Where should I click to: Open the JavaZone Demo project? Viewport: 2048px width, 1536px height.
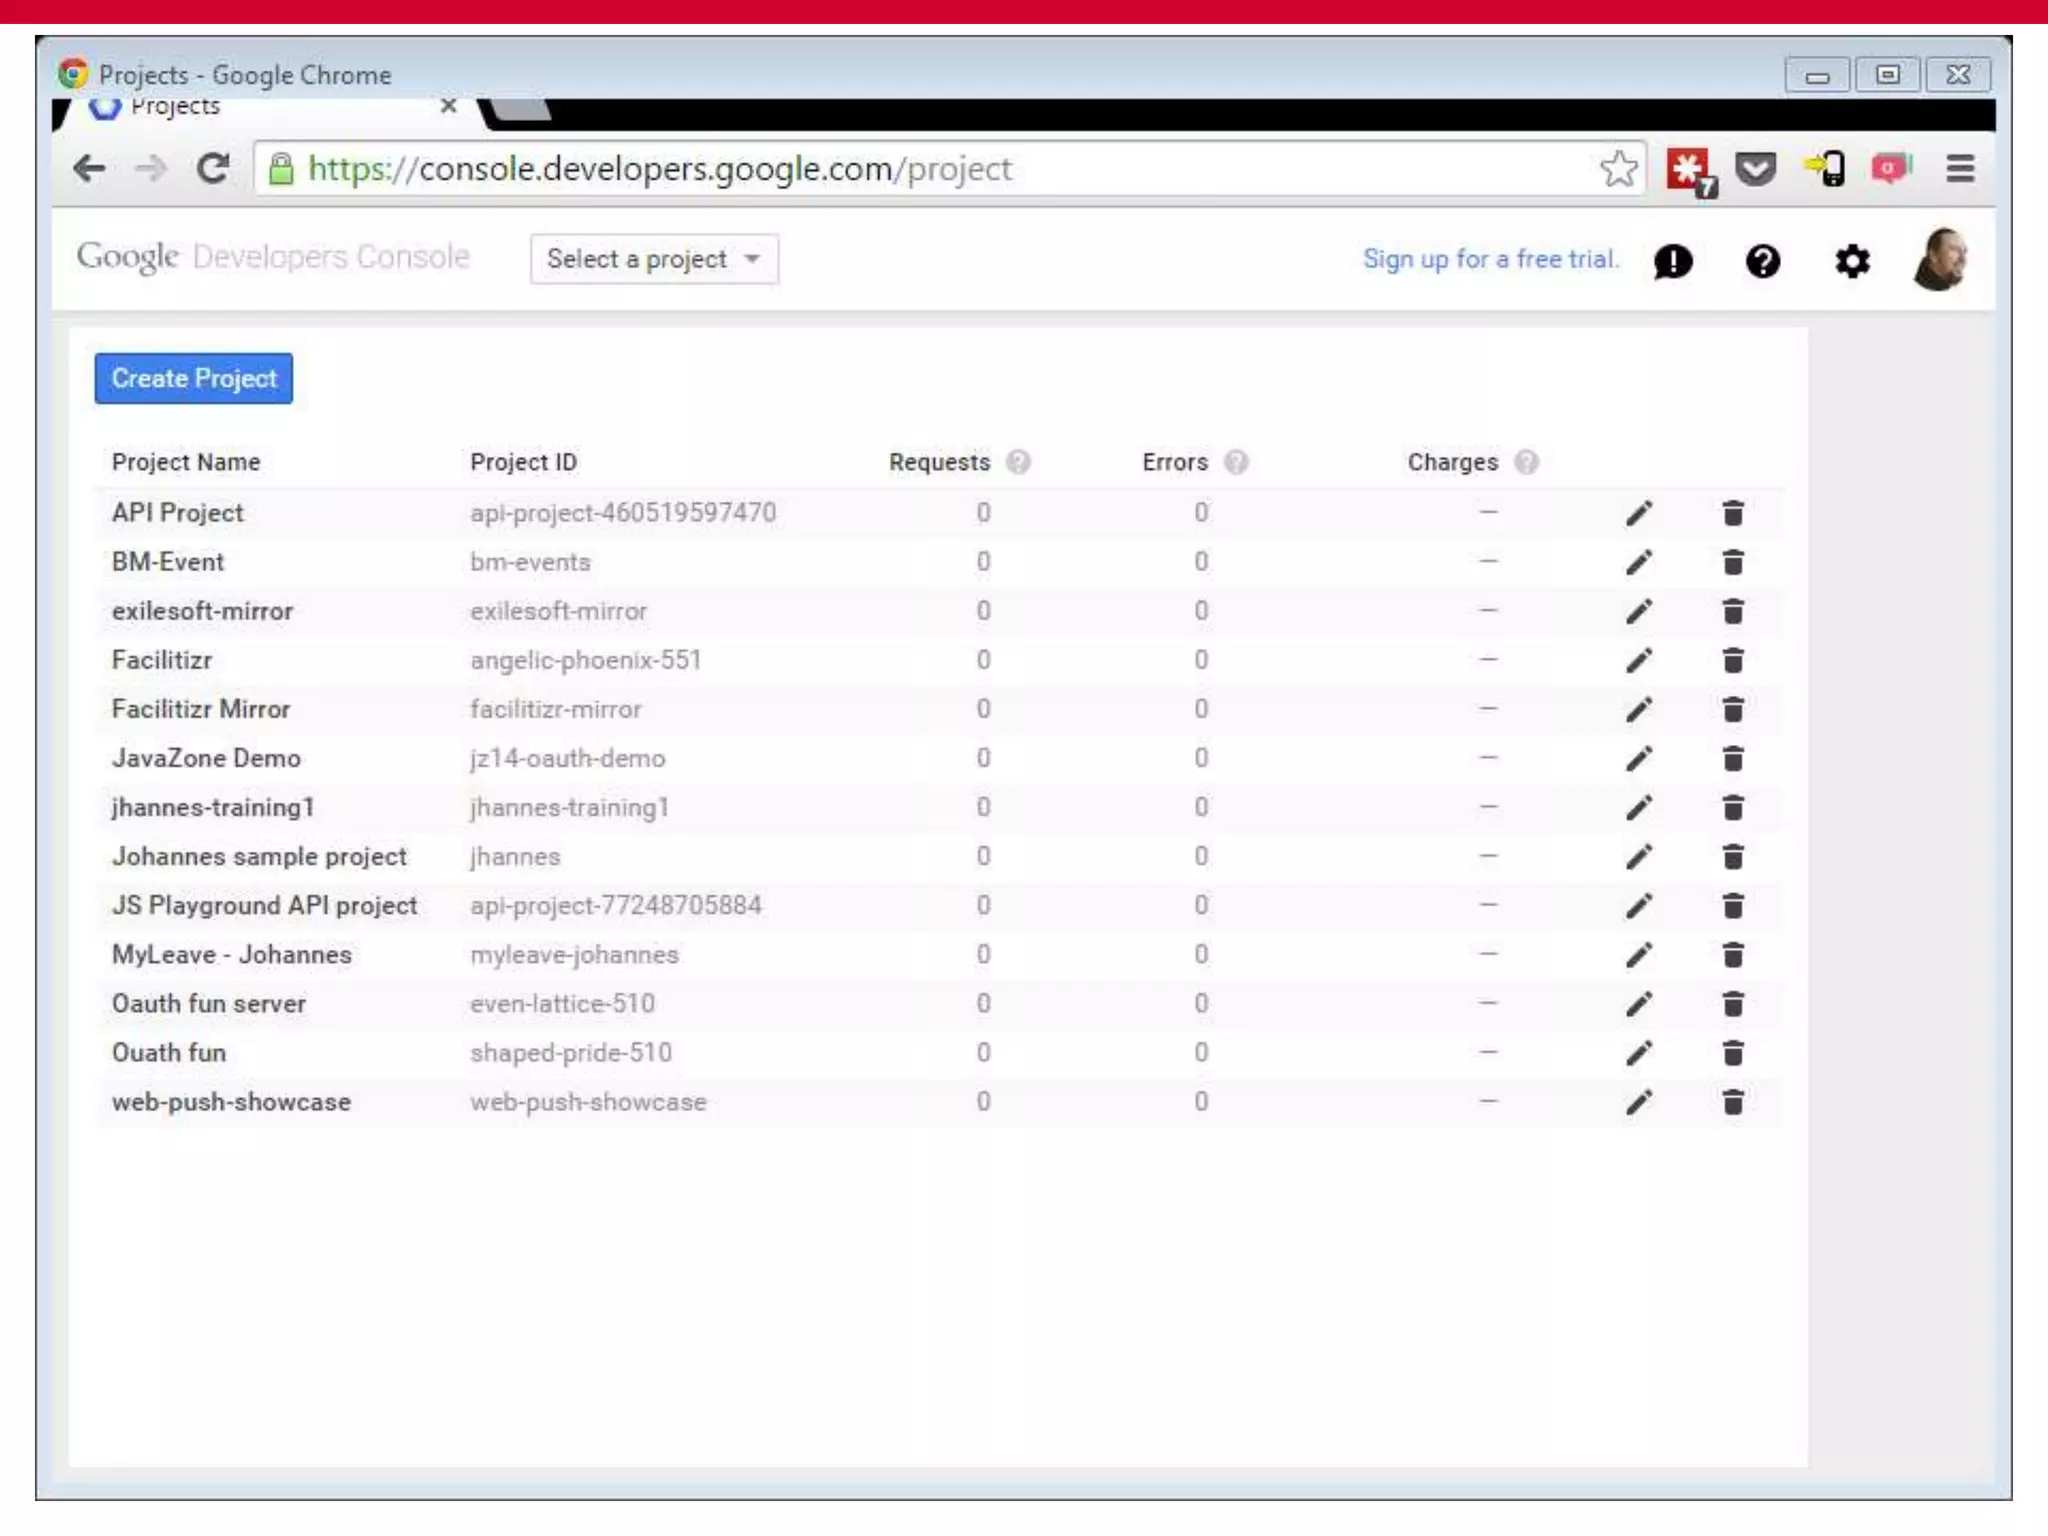206,758
